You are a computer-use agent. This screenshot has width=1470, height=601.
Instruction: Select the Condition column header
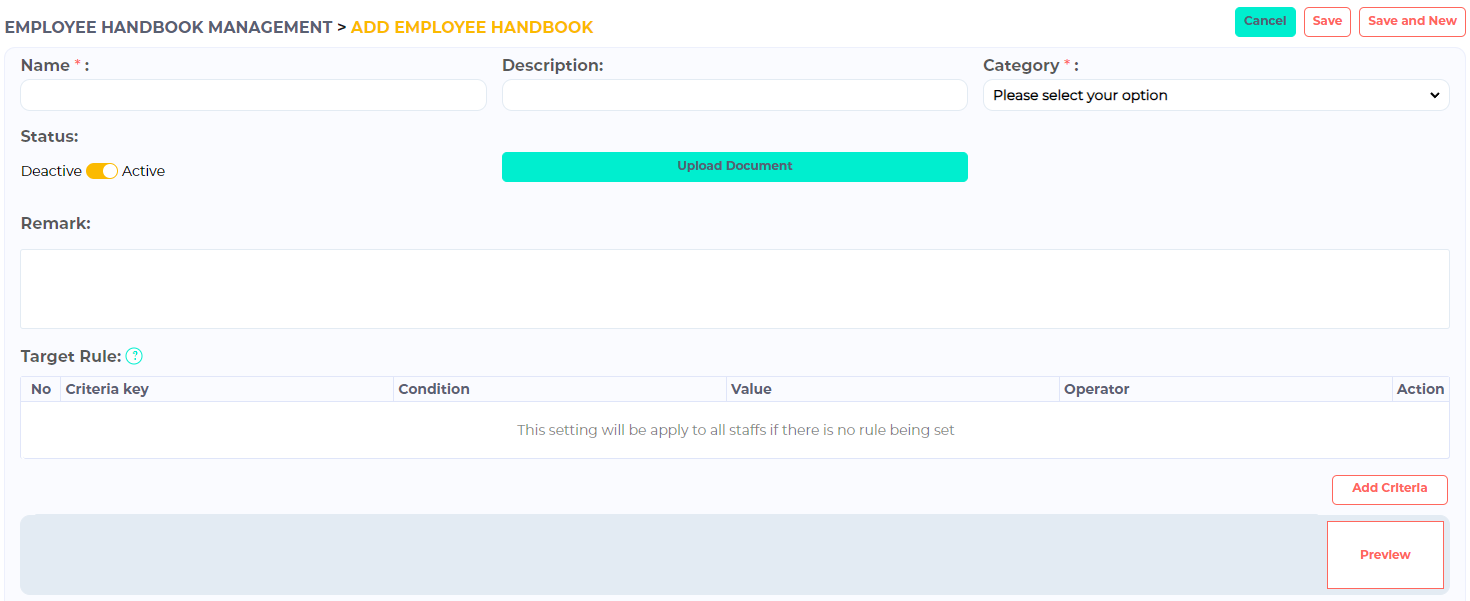coord(434,389)
